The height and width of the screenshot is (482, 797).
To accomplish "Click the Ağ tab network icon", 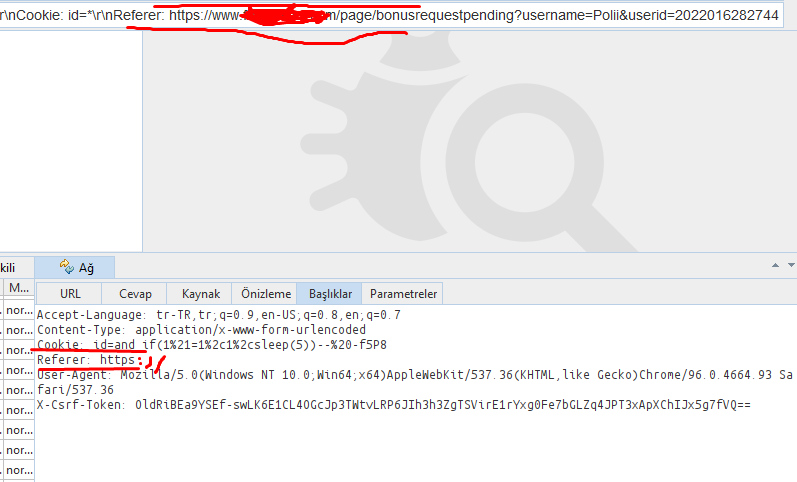I will pyautogui.click(x=67, y=266).
